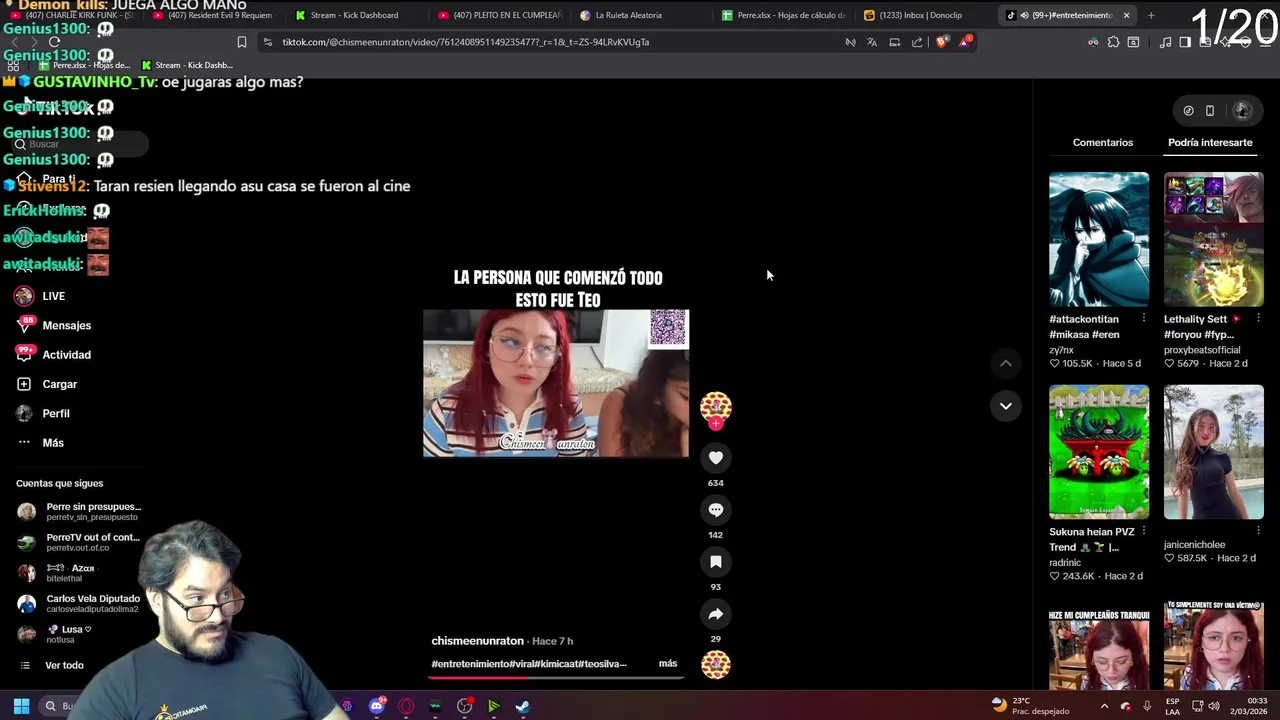Go to next video with down chevron

1005,406
